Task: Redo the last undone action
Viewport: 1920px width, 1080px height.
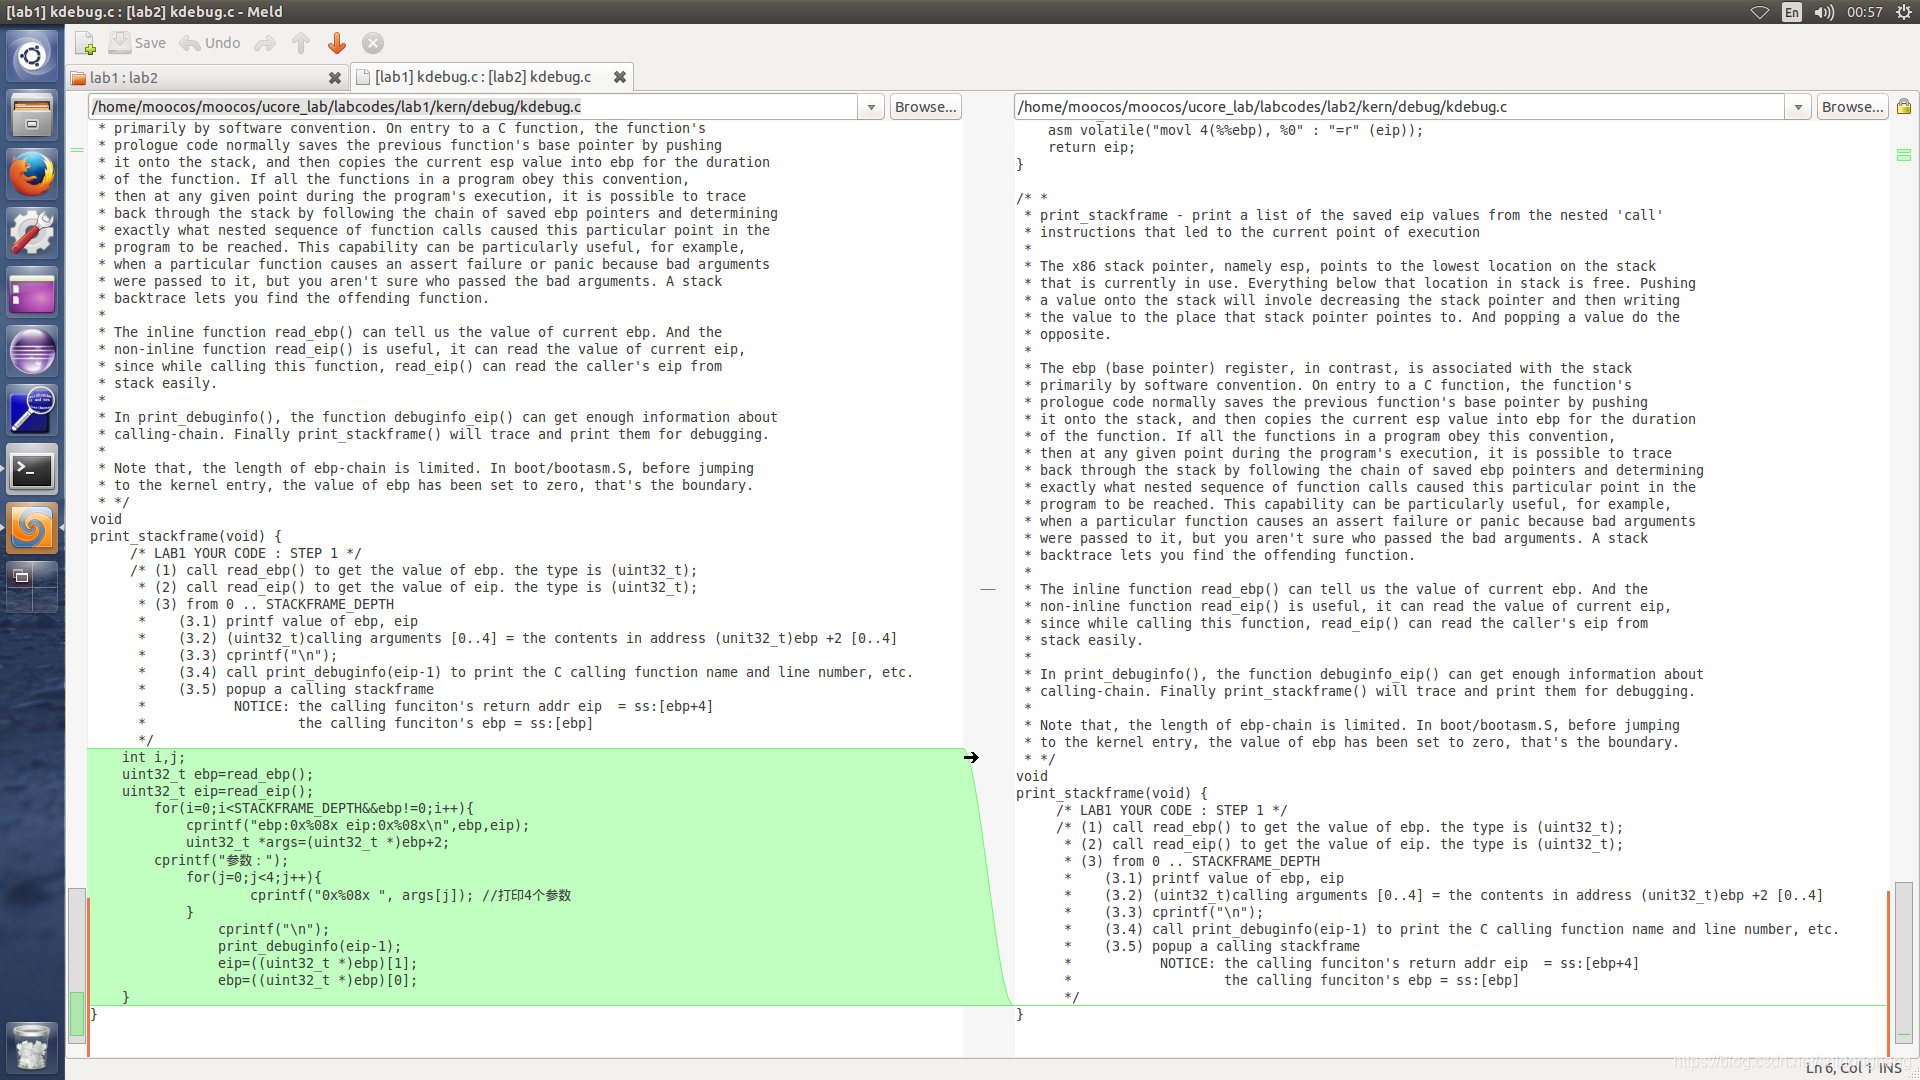Action: [x=265, y=43]
